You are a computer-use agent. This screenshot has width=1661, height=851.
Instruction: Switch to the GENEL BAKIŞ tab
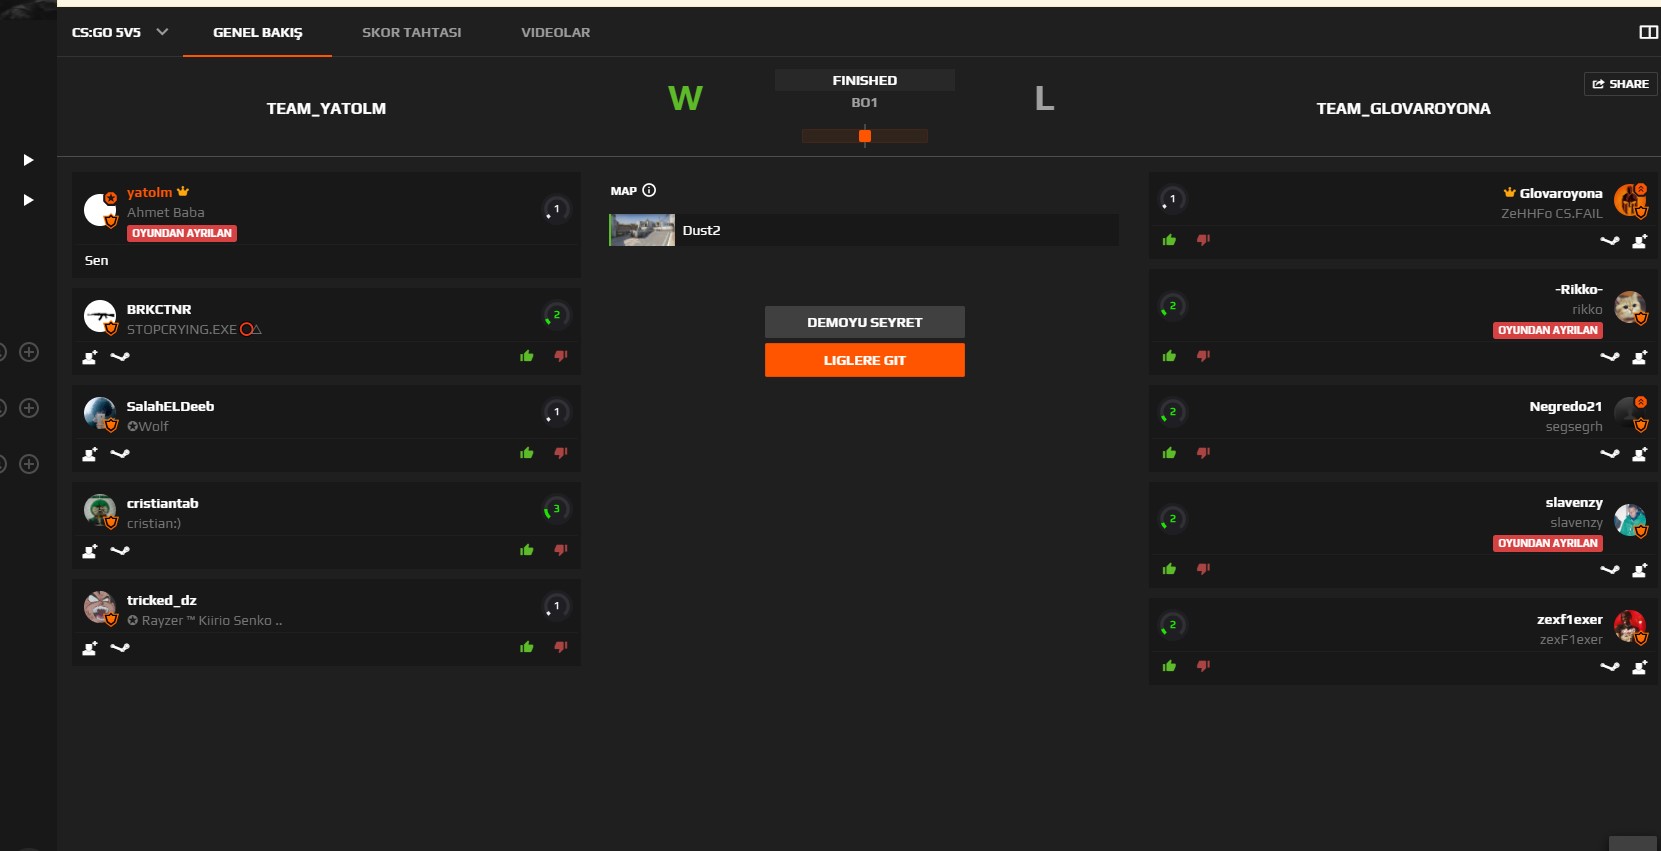click(x=257, y=32)
